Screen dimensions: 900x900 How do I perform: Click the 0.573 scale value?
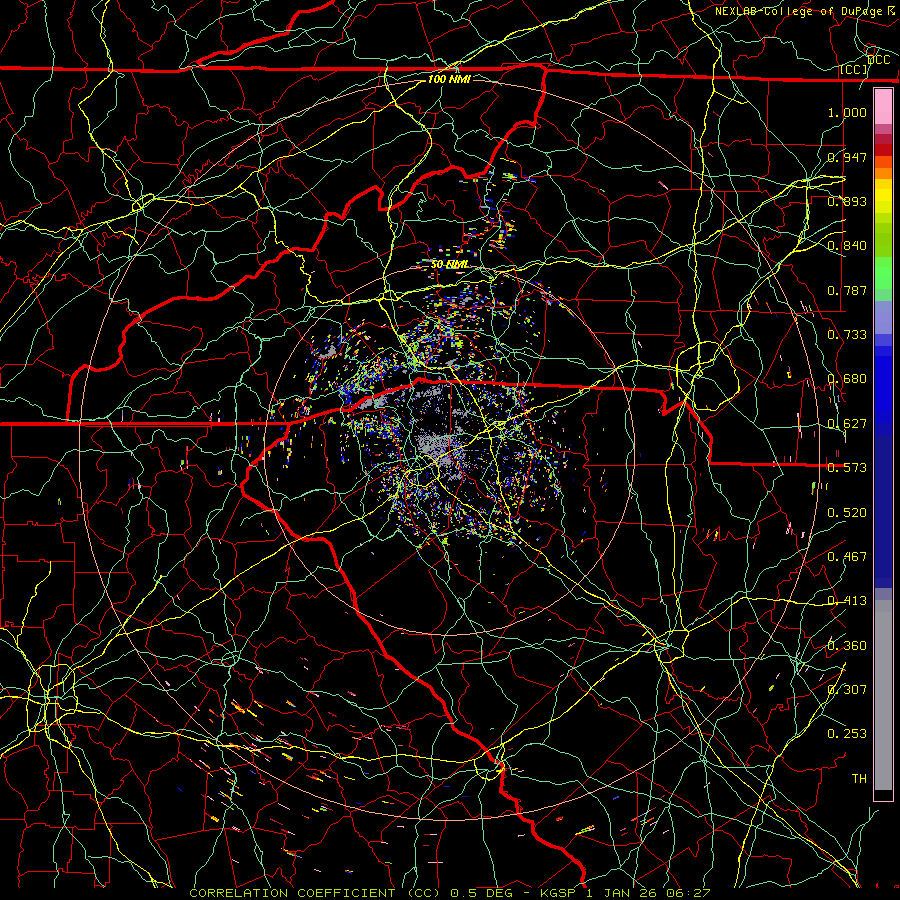tap(847, 468)
